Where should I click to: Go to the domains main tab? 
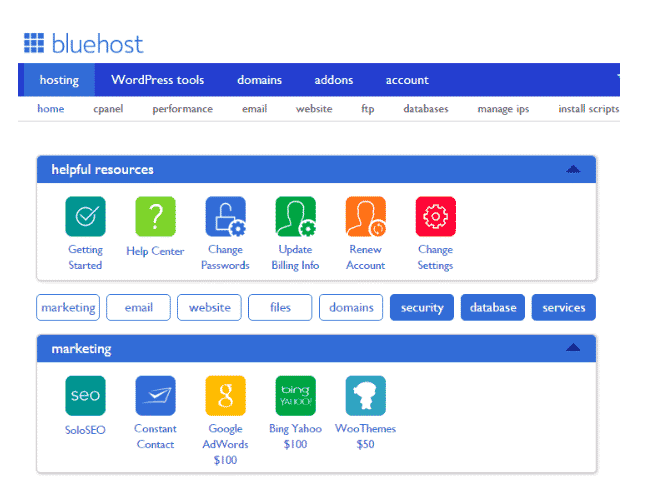pyautogui.click(x=259, y=80)
